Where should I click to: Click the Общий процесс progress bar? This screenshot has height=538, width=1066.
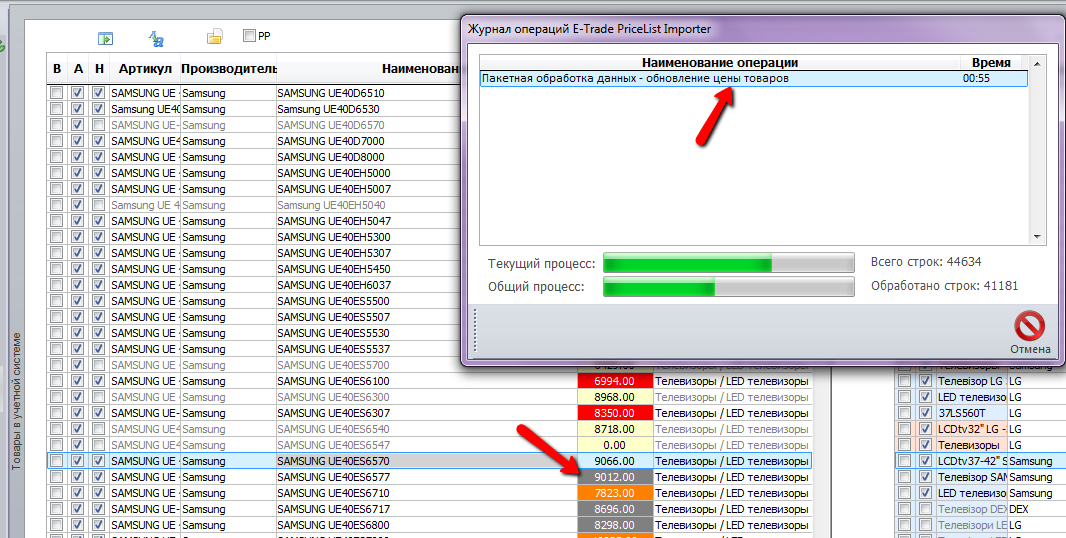click(x=728, y=286)
